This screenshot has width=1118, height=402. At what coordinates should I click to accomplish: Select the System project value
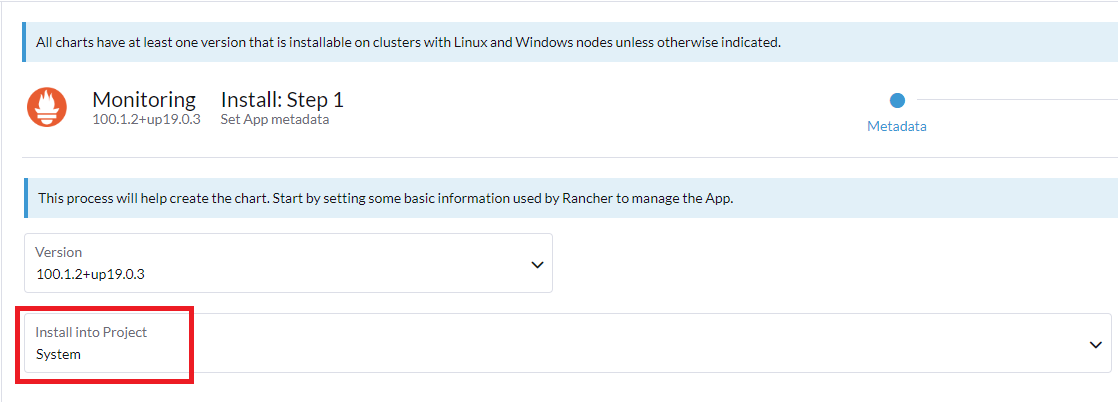pyautogui.click(x=58, y=354)
